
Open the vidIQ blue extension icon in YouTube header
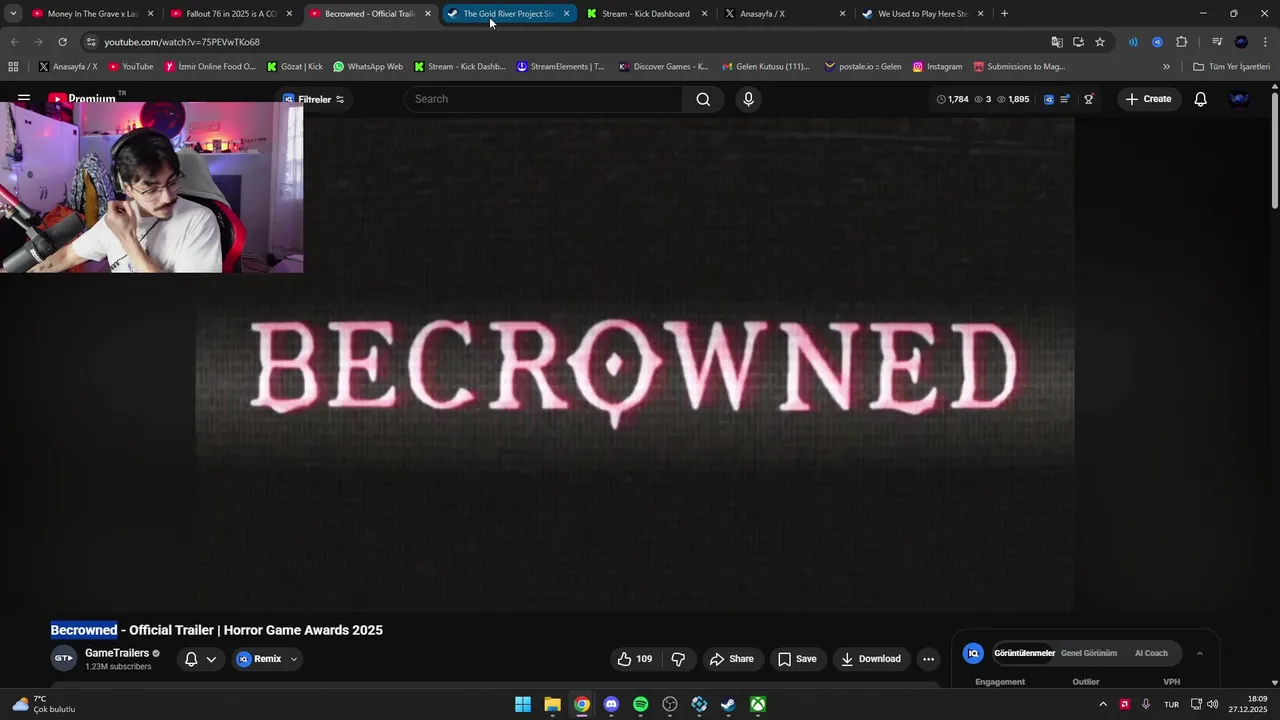click(1048, 99)
